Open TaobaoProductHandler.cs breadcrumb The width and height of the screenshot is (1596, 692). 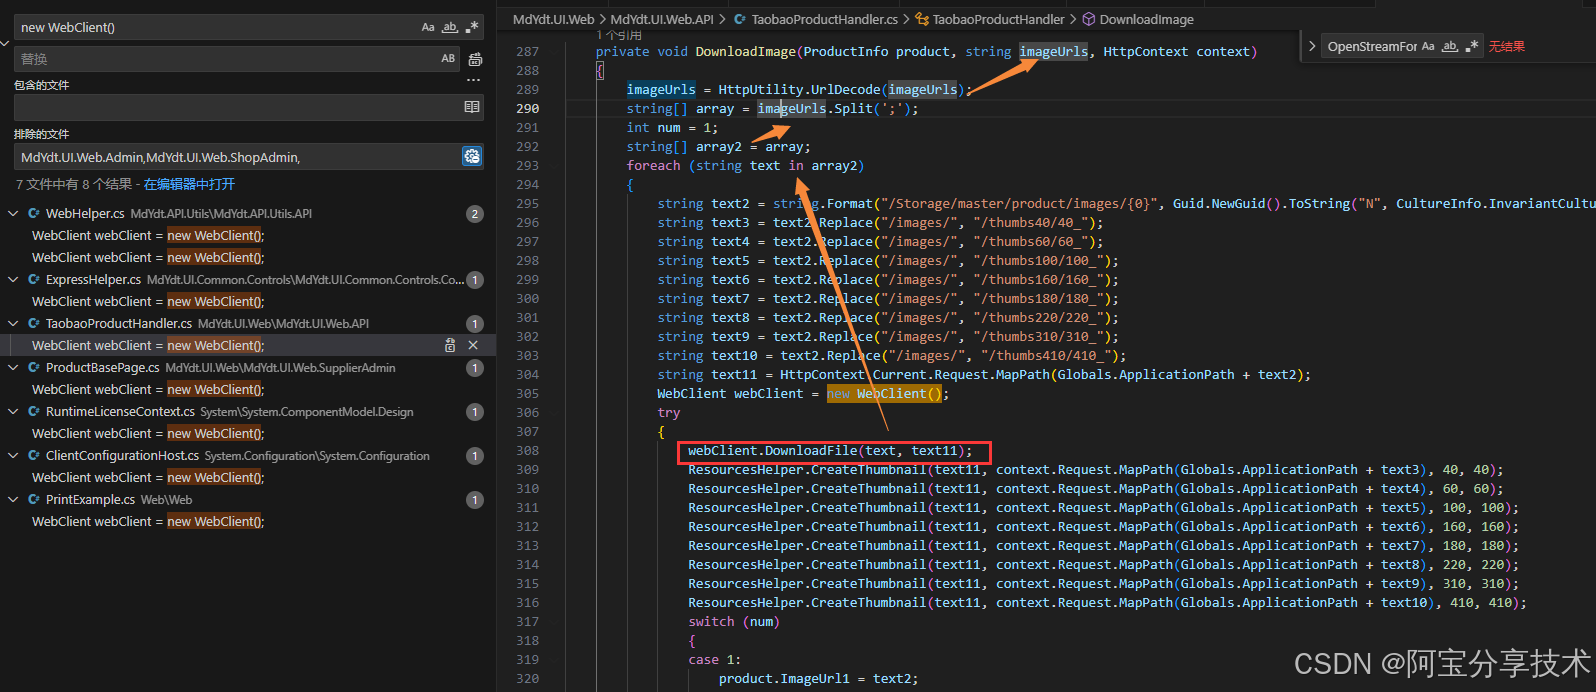(825, 19)
